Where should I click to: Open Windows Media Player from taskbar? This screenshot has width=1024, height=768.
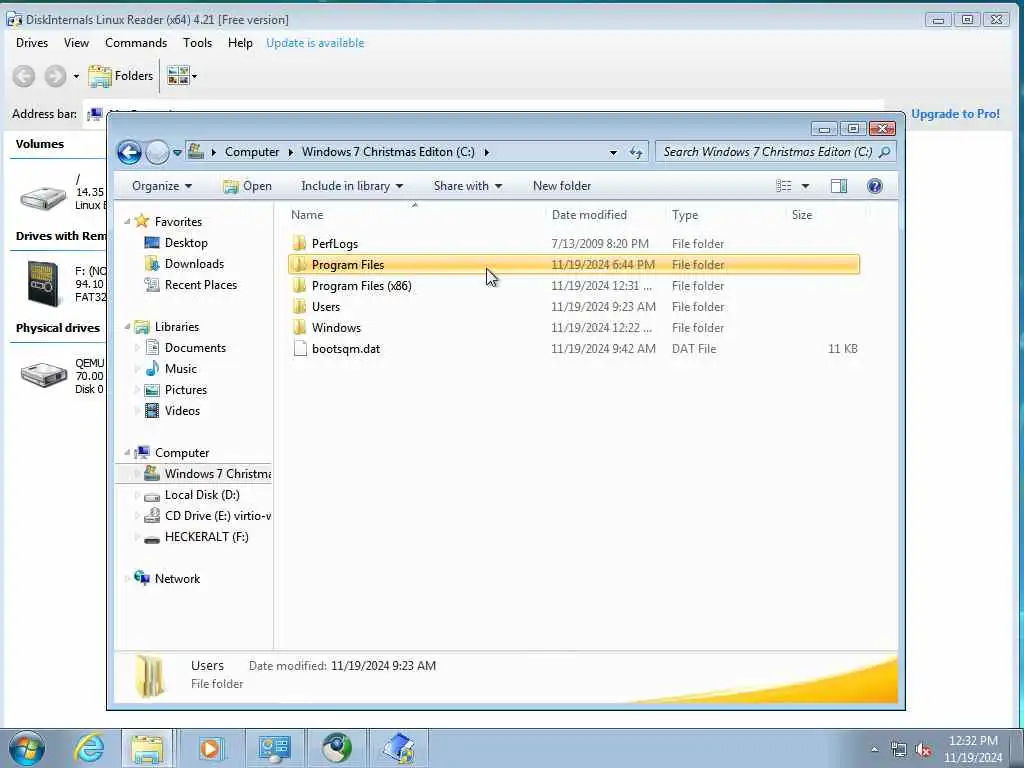(x=210, y=748)
